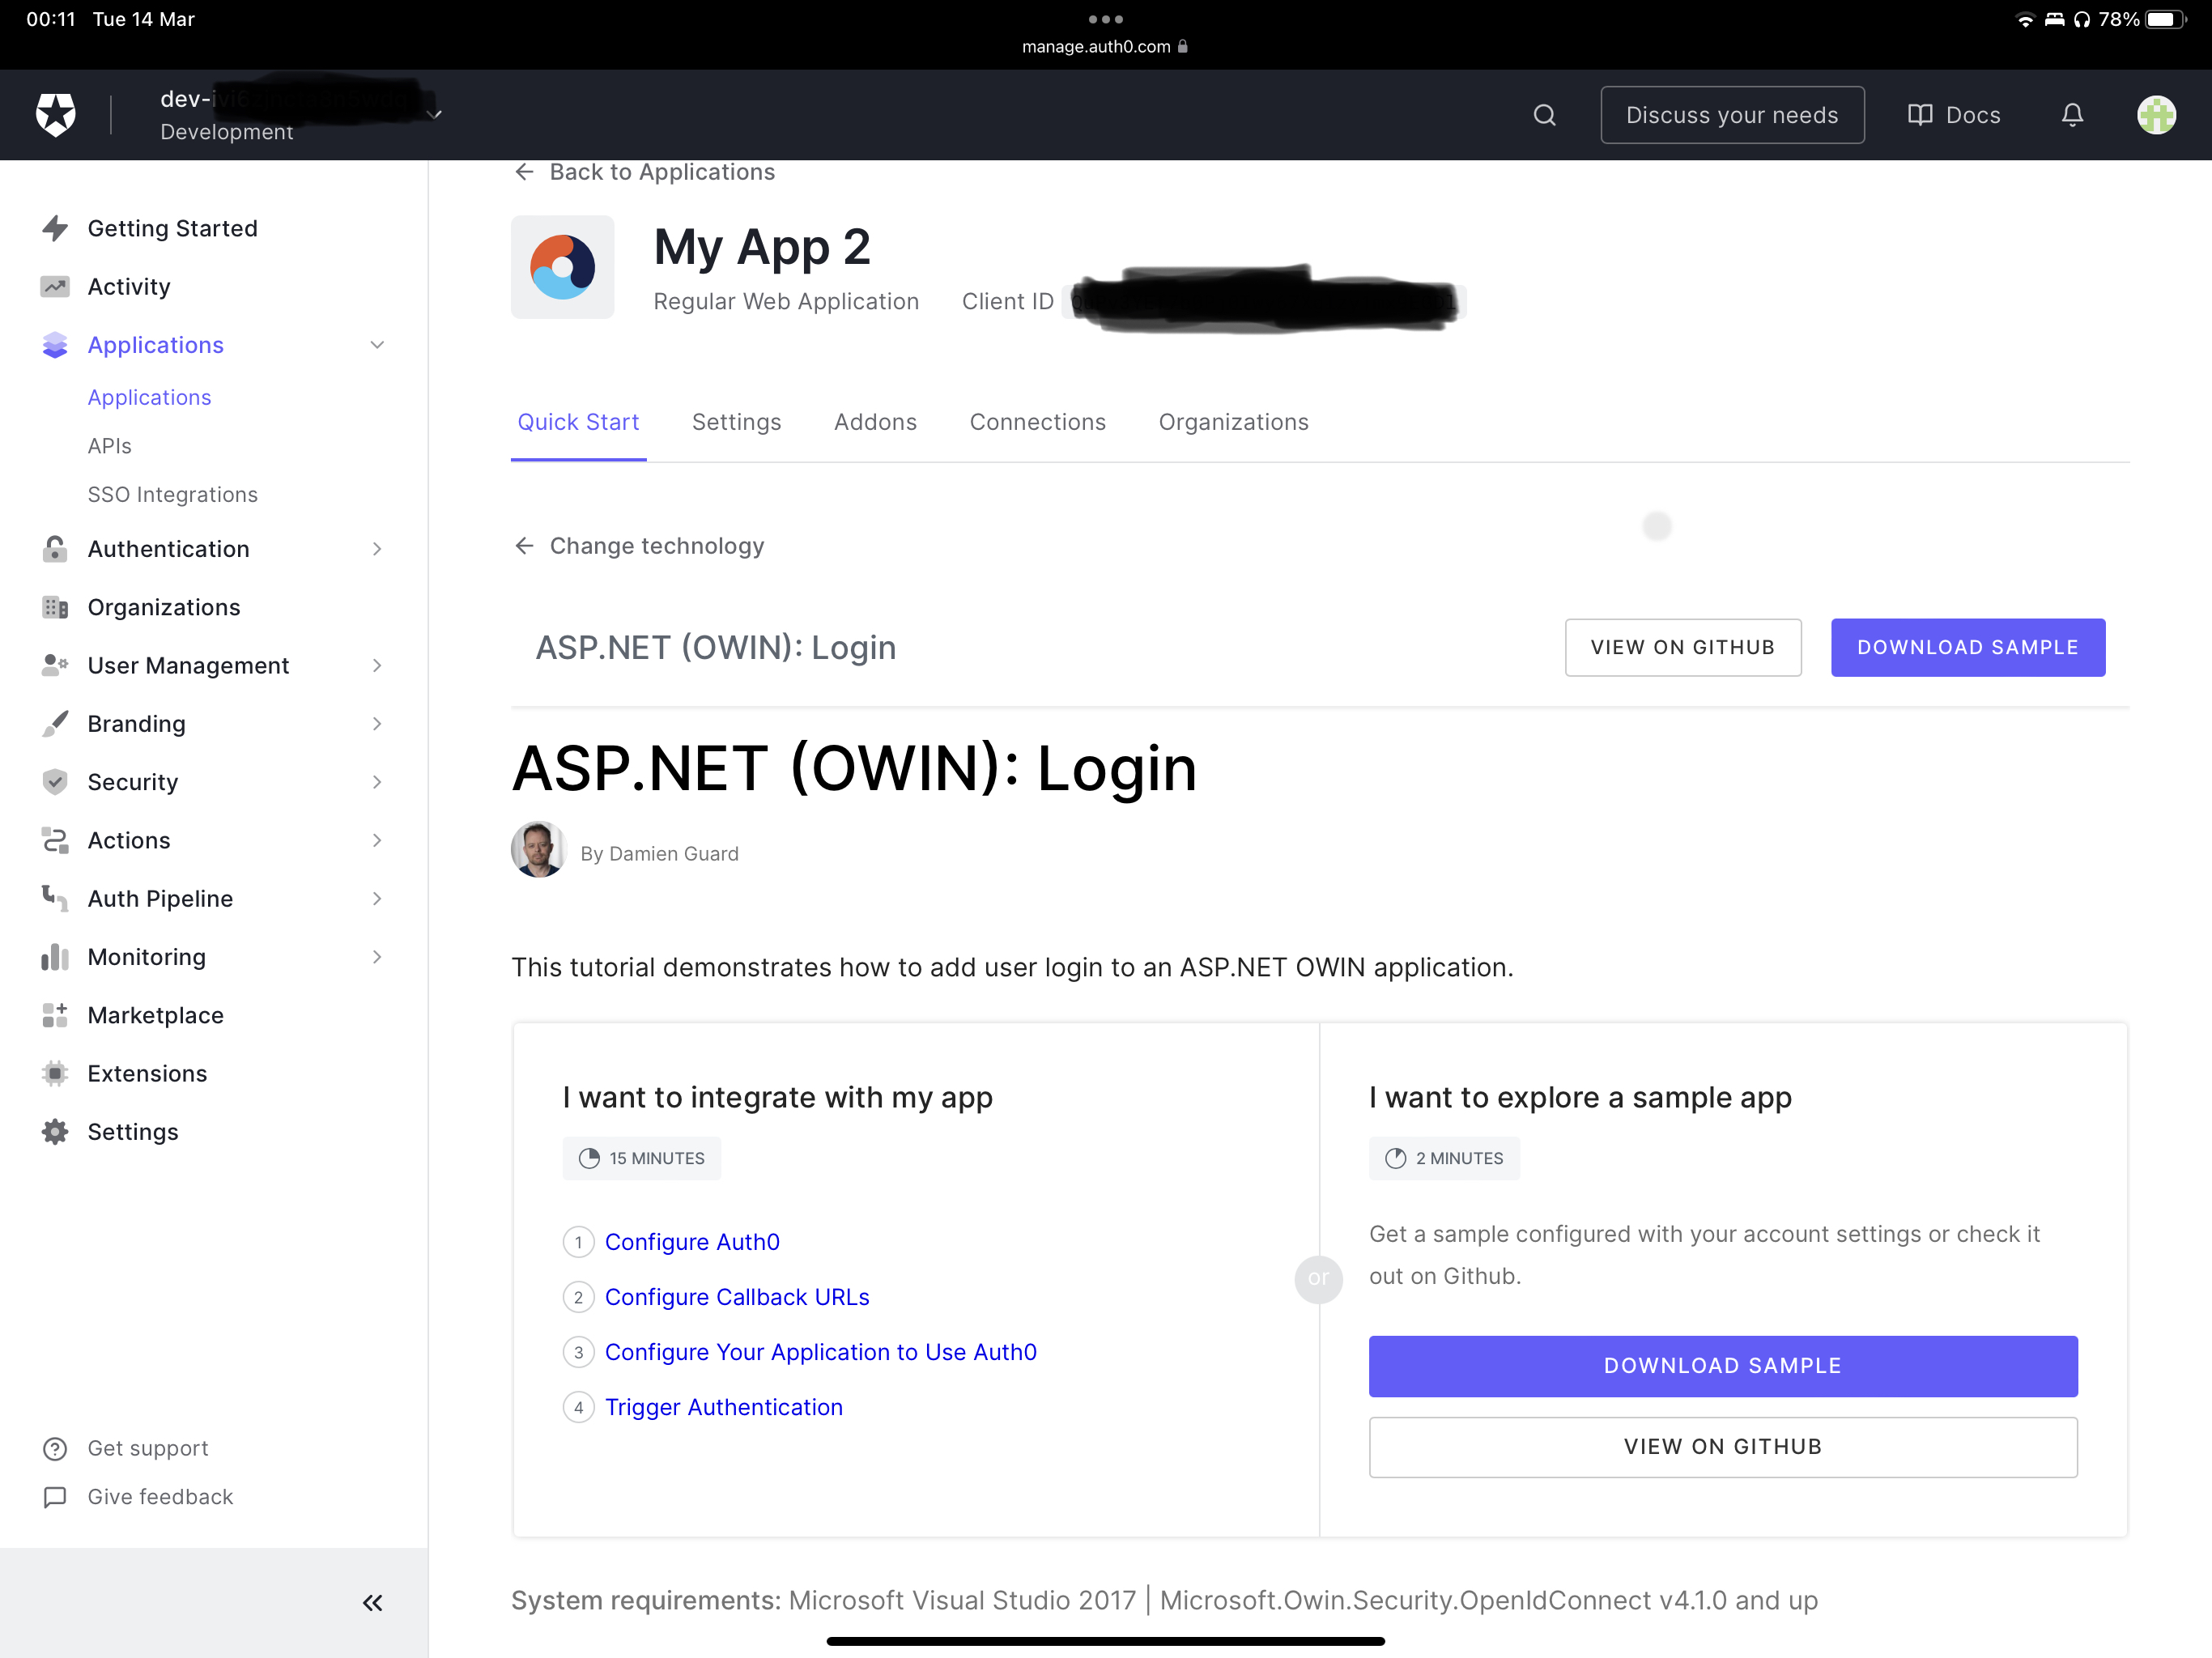
Task: Expand the tenant switcher dropdown
Action: 434,114
